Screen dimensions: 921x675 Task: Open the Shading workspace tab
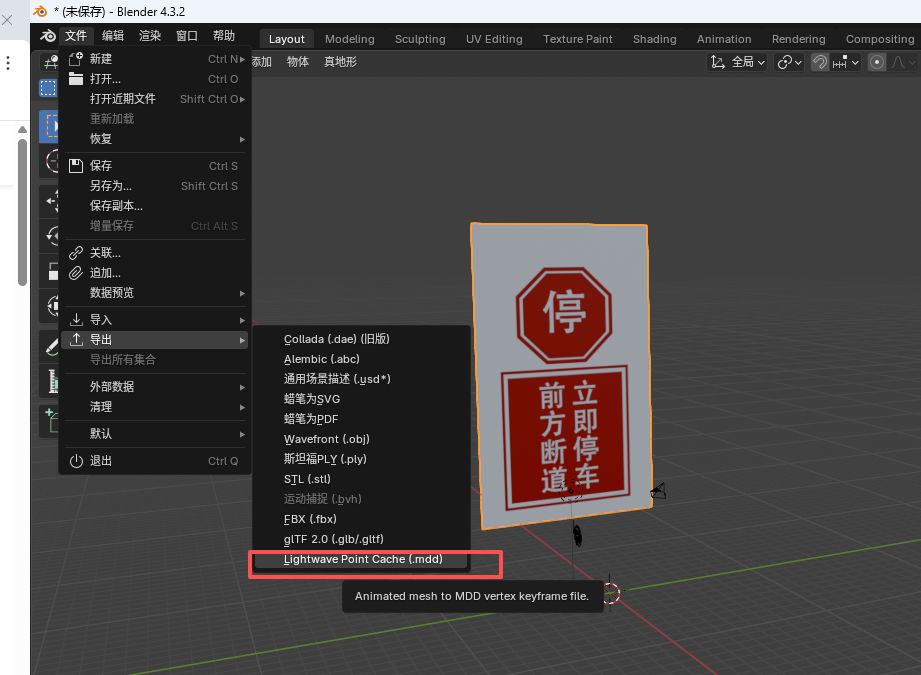point(654,39)
